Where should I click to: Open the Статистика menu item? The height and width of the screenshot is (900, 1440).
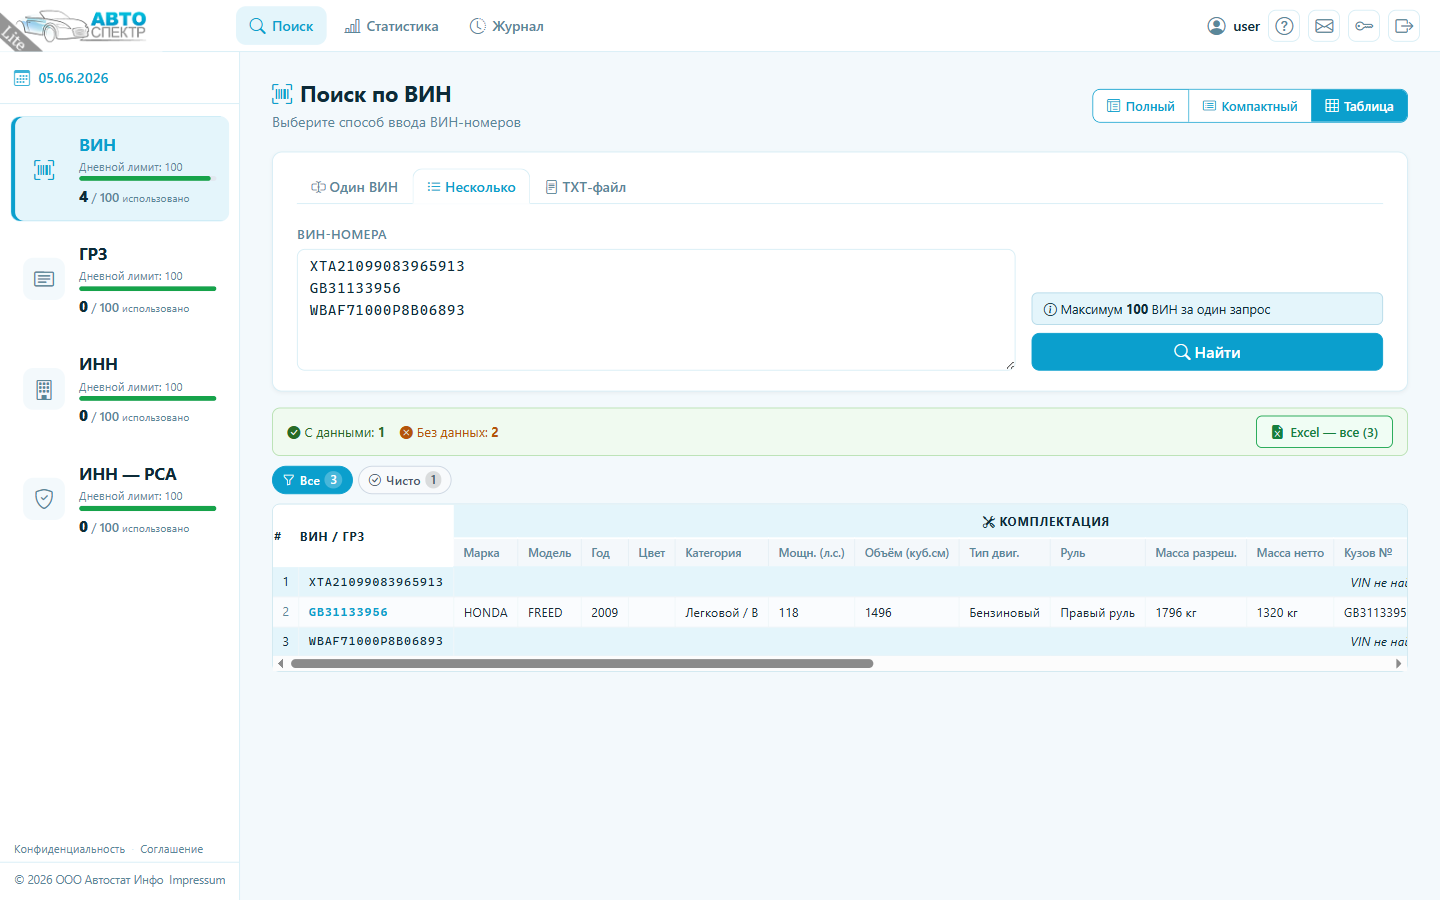pos(391,26)
